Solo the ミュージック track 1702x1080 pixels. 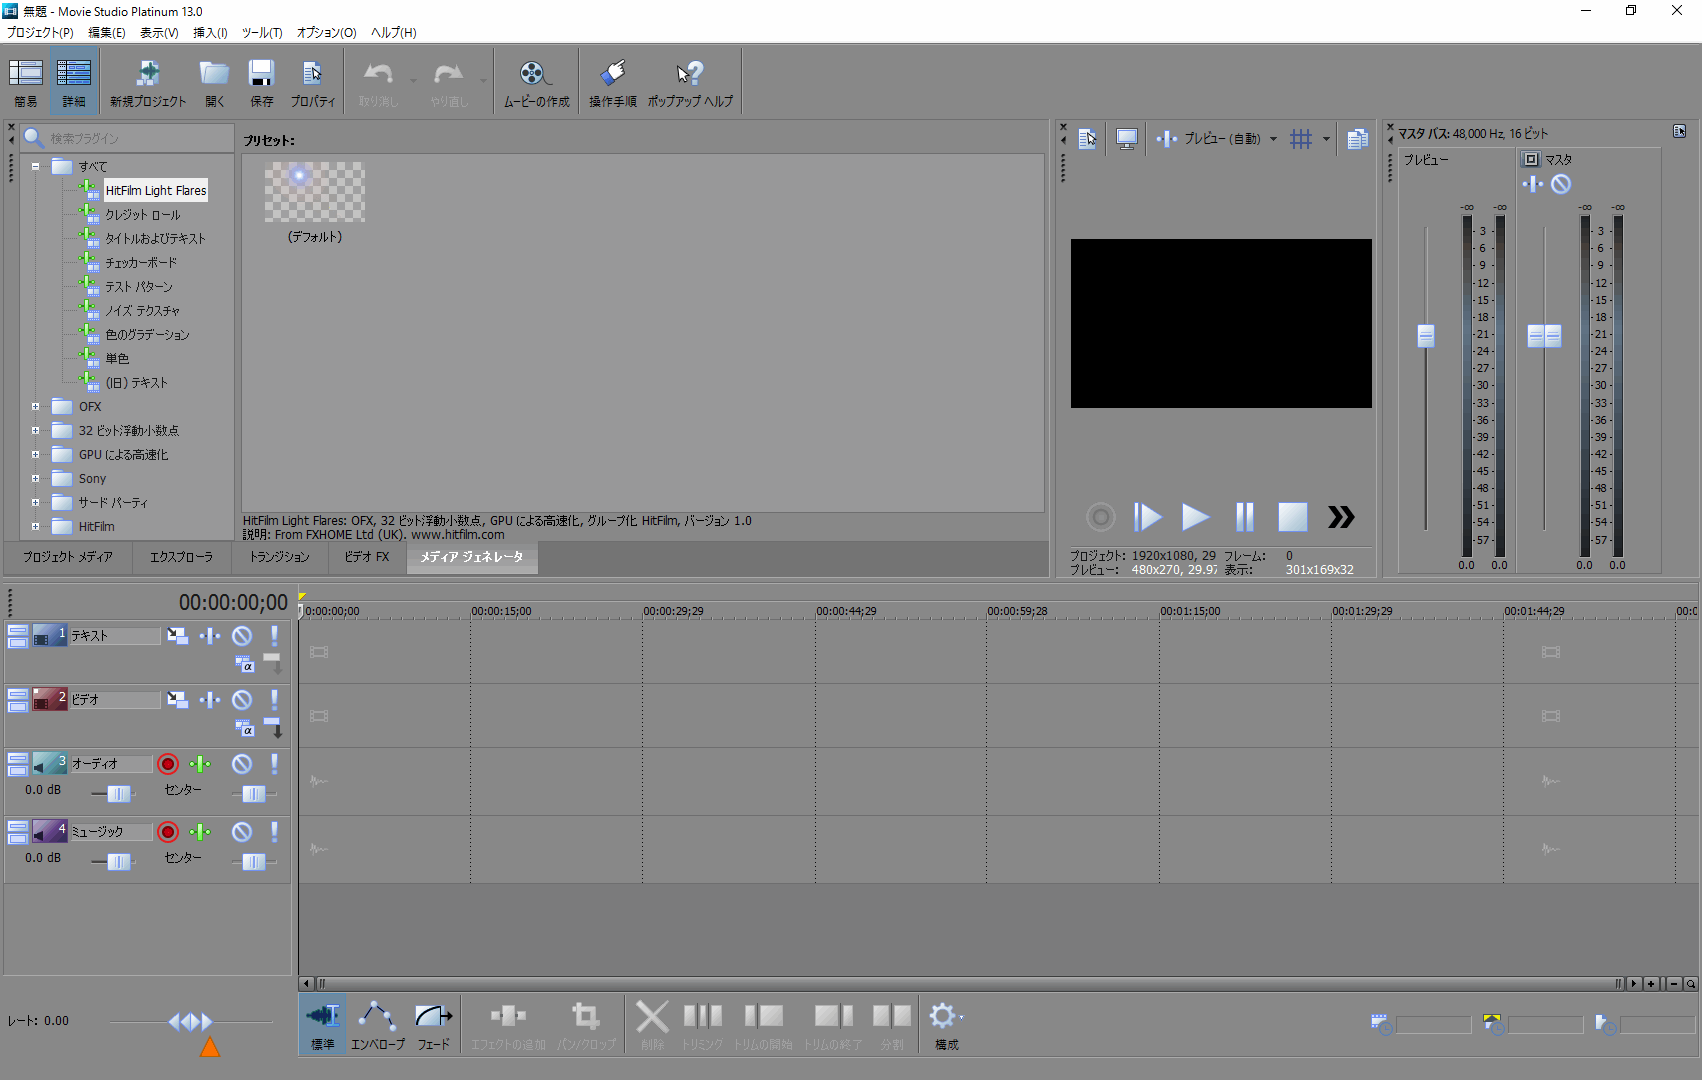tap(274, 832)
